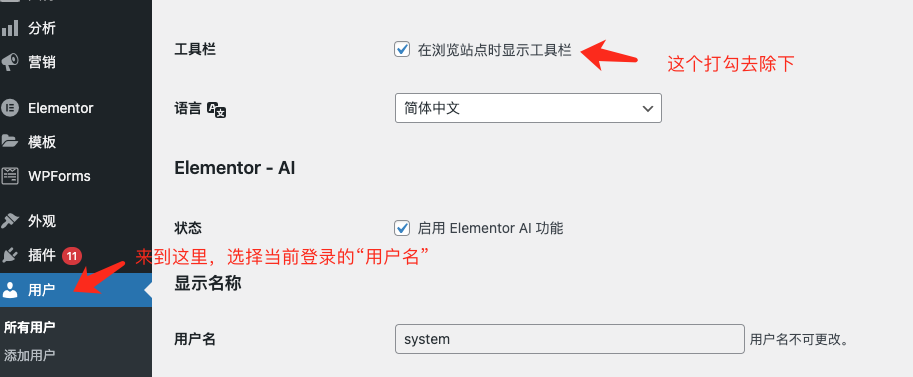Open the 简体中文 language dropdown
Viewport: 913px width, 377px height.
pyautogui.click(x=528, y=108)
